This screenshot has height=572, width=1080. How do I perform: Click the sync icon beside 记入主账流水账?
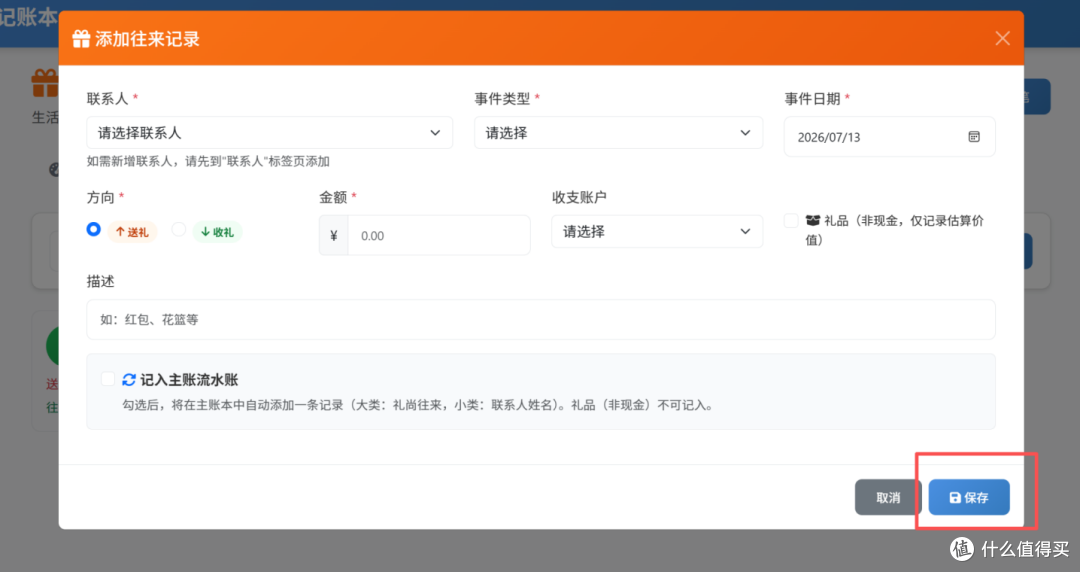[x=129, y=380]
